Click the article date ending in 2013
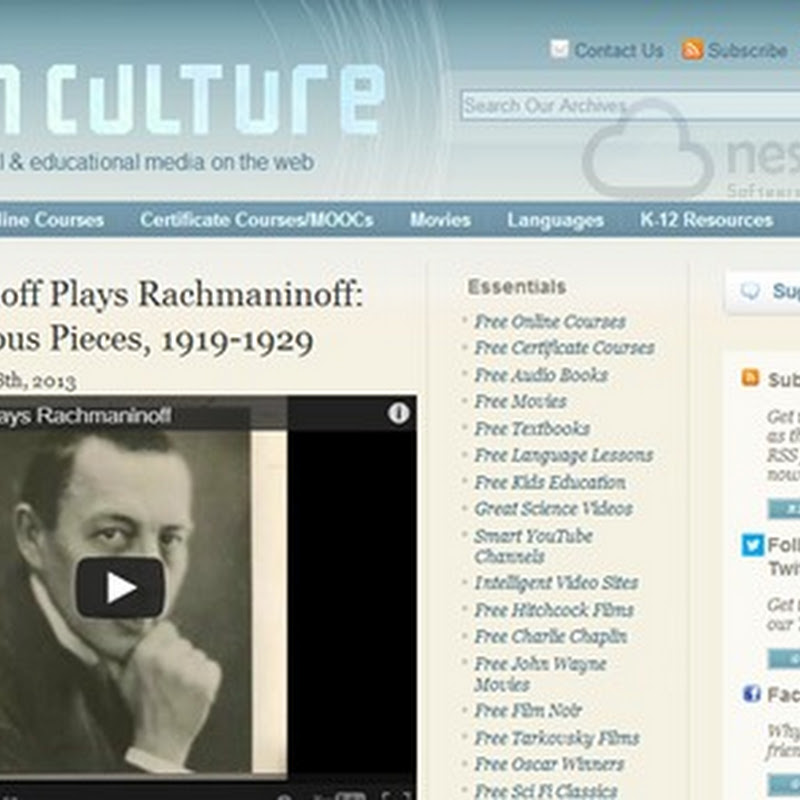800x800 pixels. [x=38, y=382]
